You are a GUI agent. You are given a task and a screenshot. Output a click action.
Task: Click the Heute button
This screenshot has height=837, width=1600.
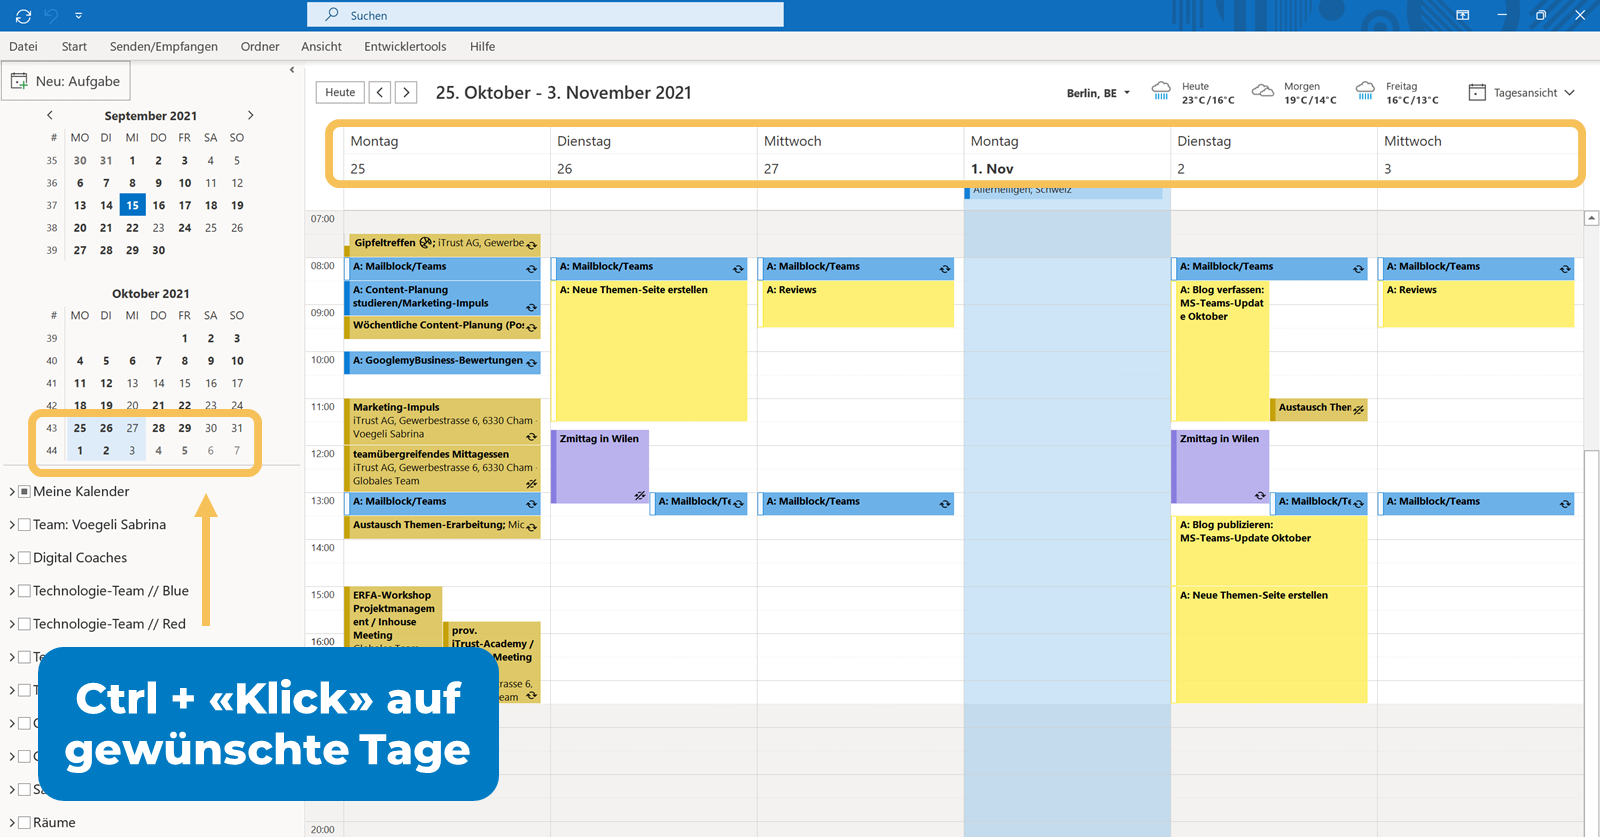(x=340, y=92)
